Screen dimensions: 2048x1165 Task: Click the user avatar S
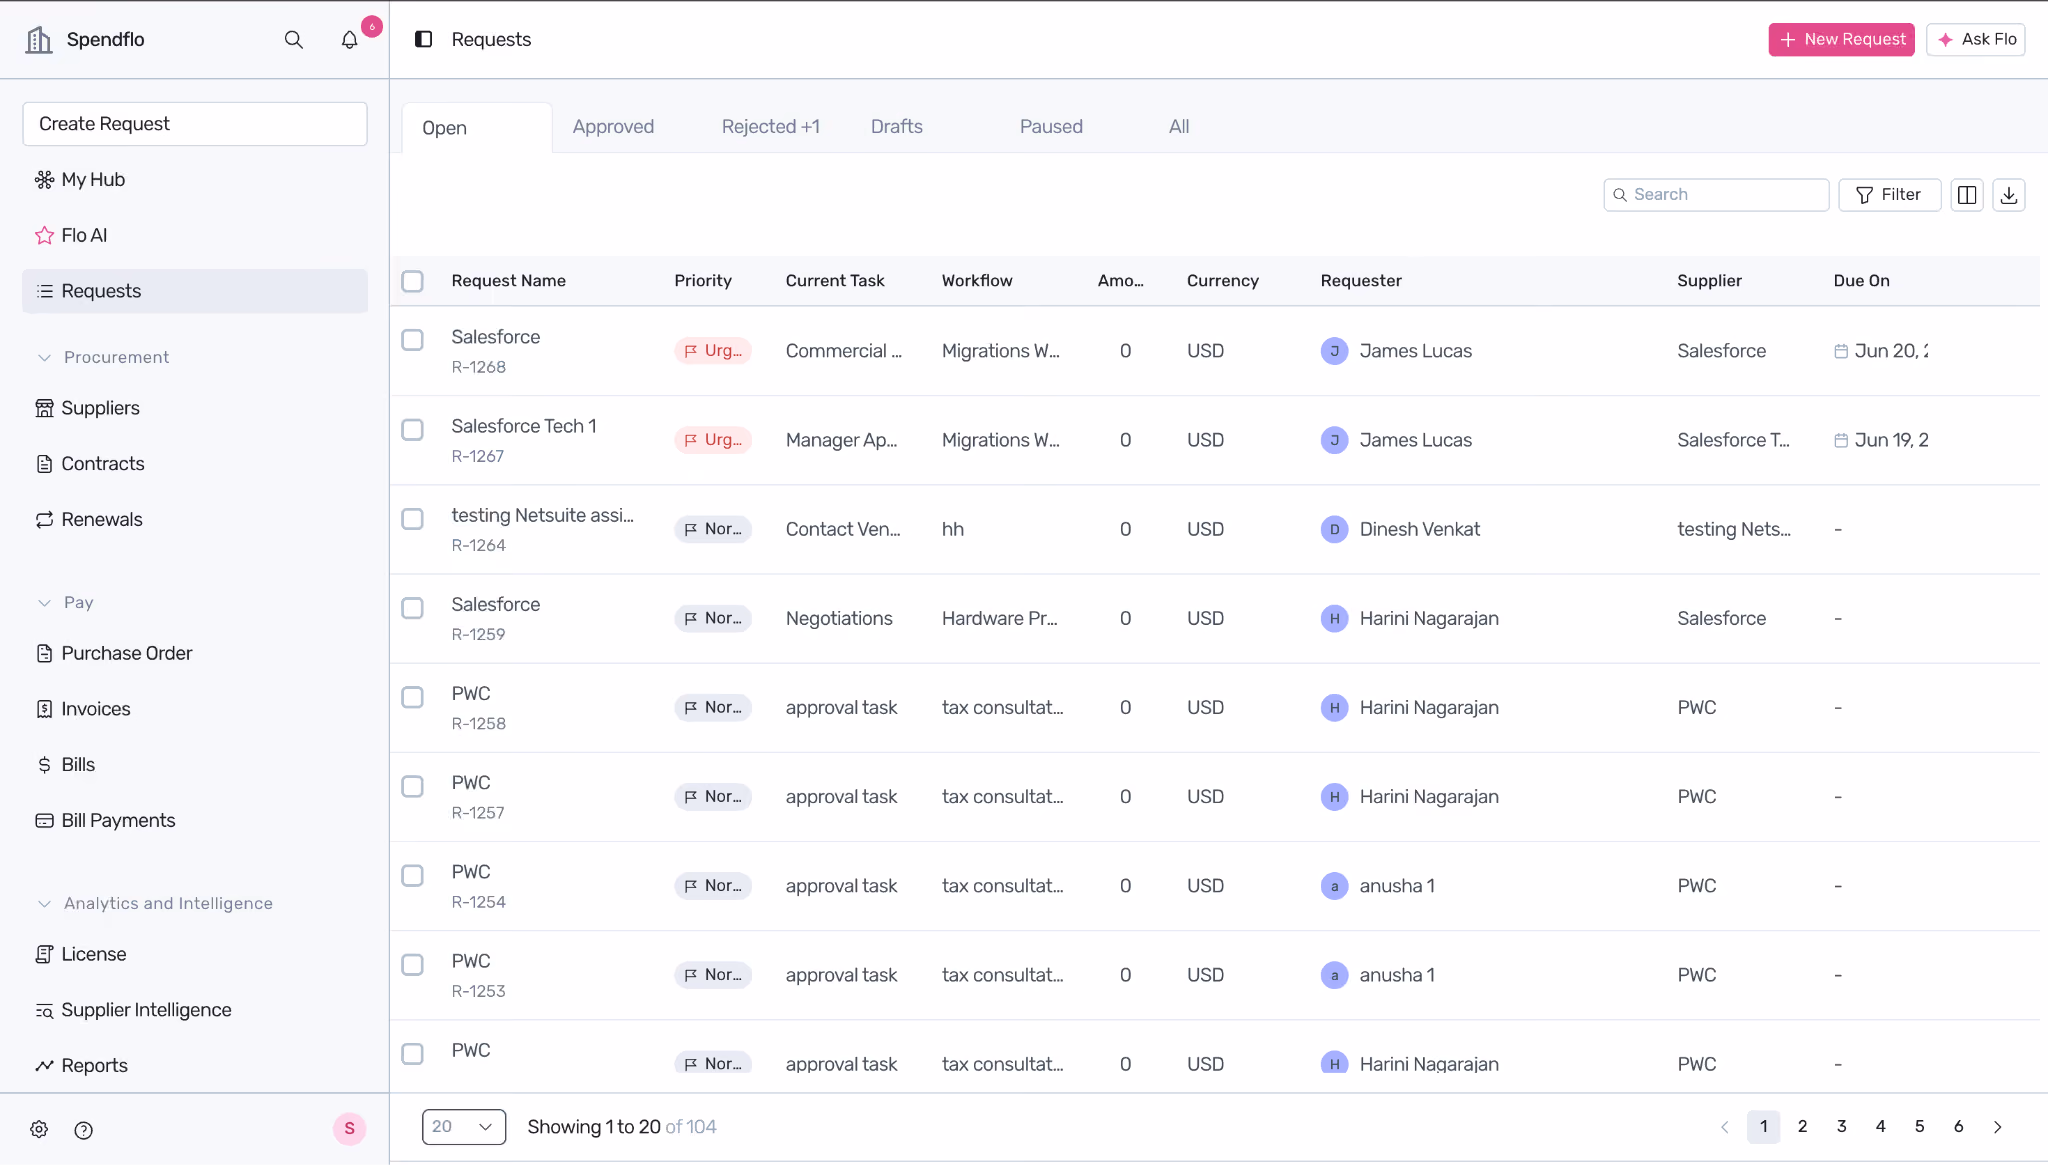pyautogui.click(x=349, y=1128)
